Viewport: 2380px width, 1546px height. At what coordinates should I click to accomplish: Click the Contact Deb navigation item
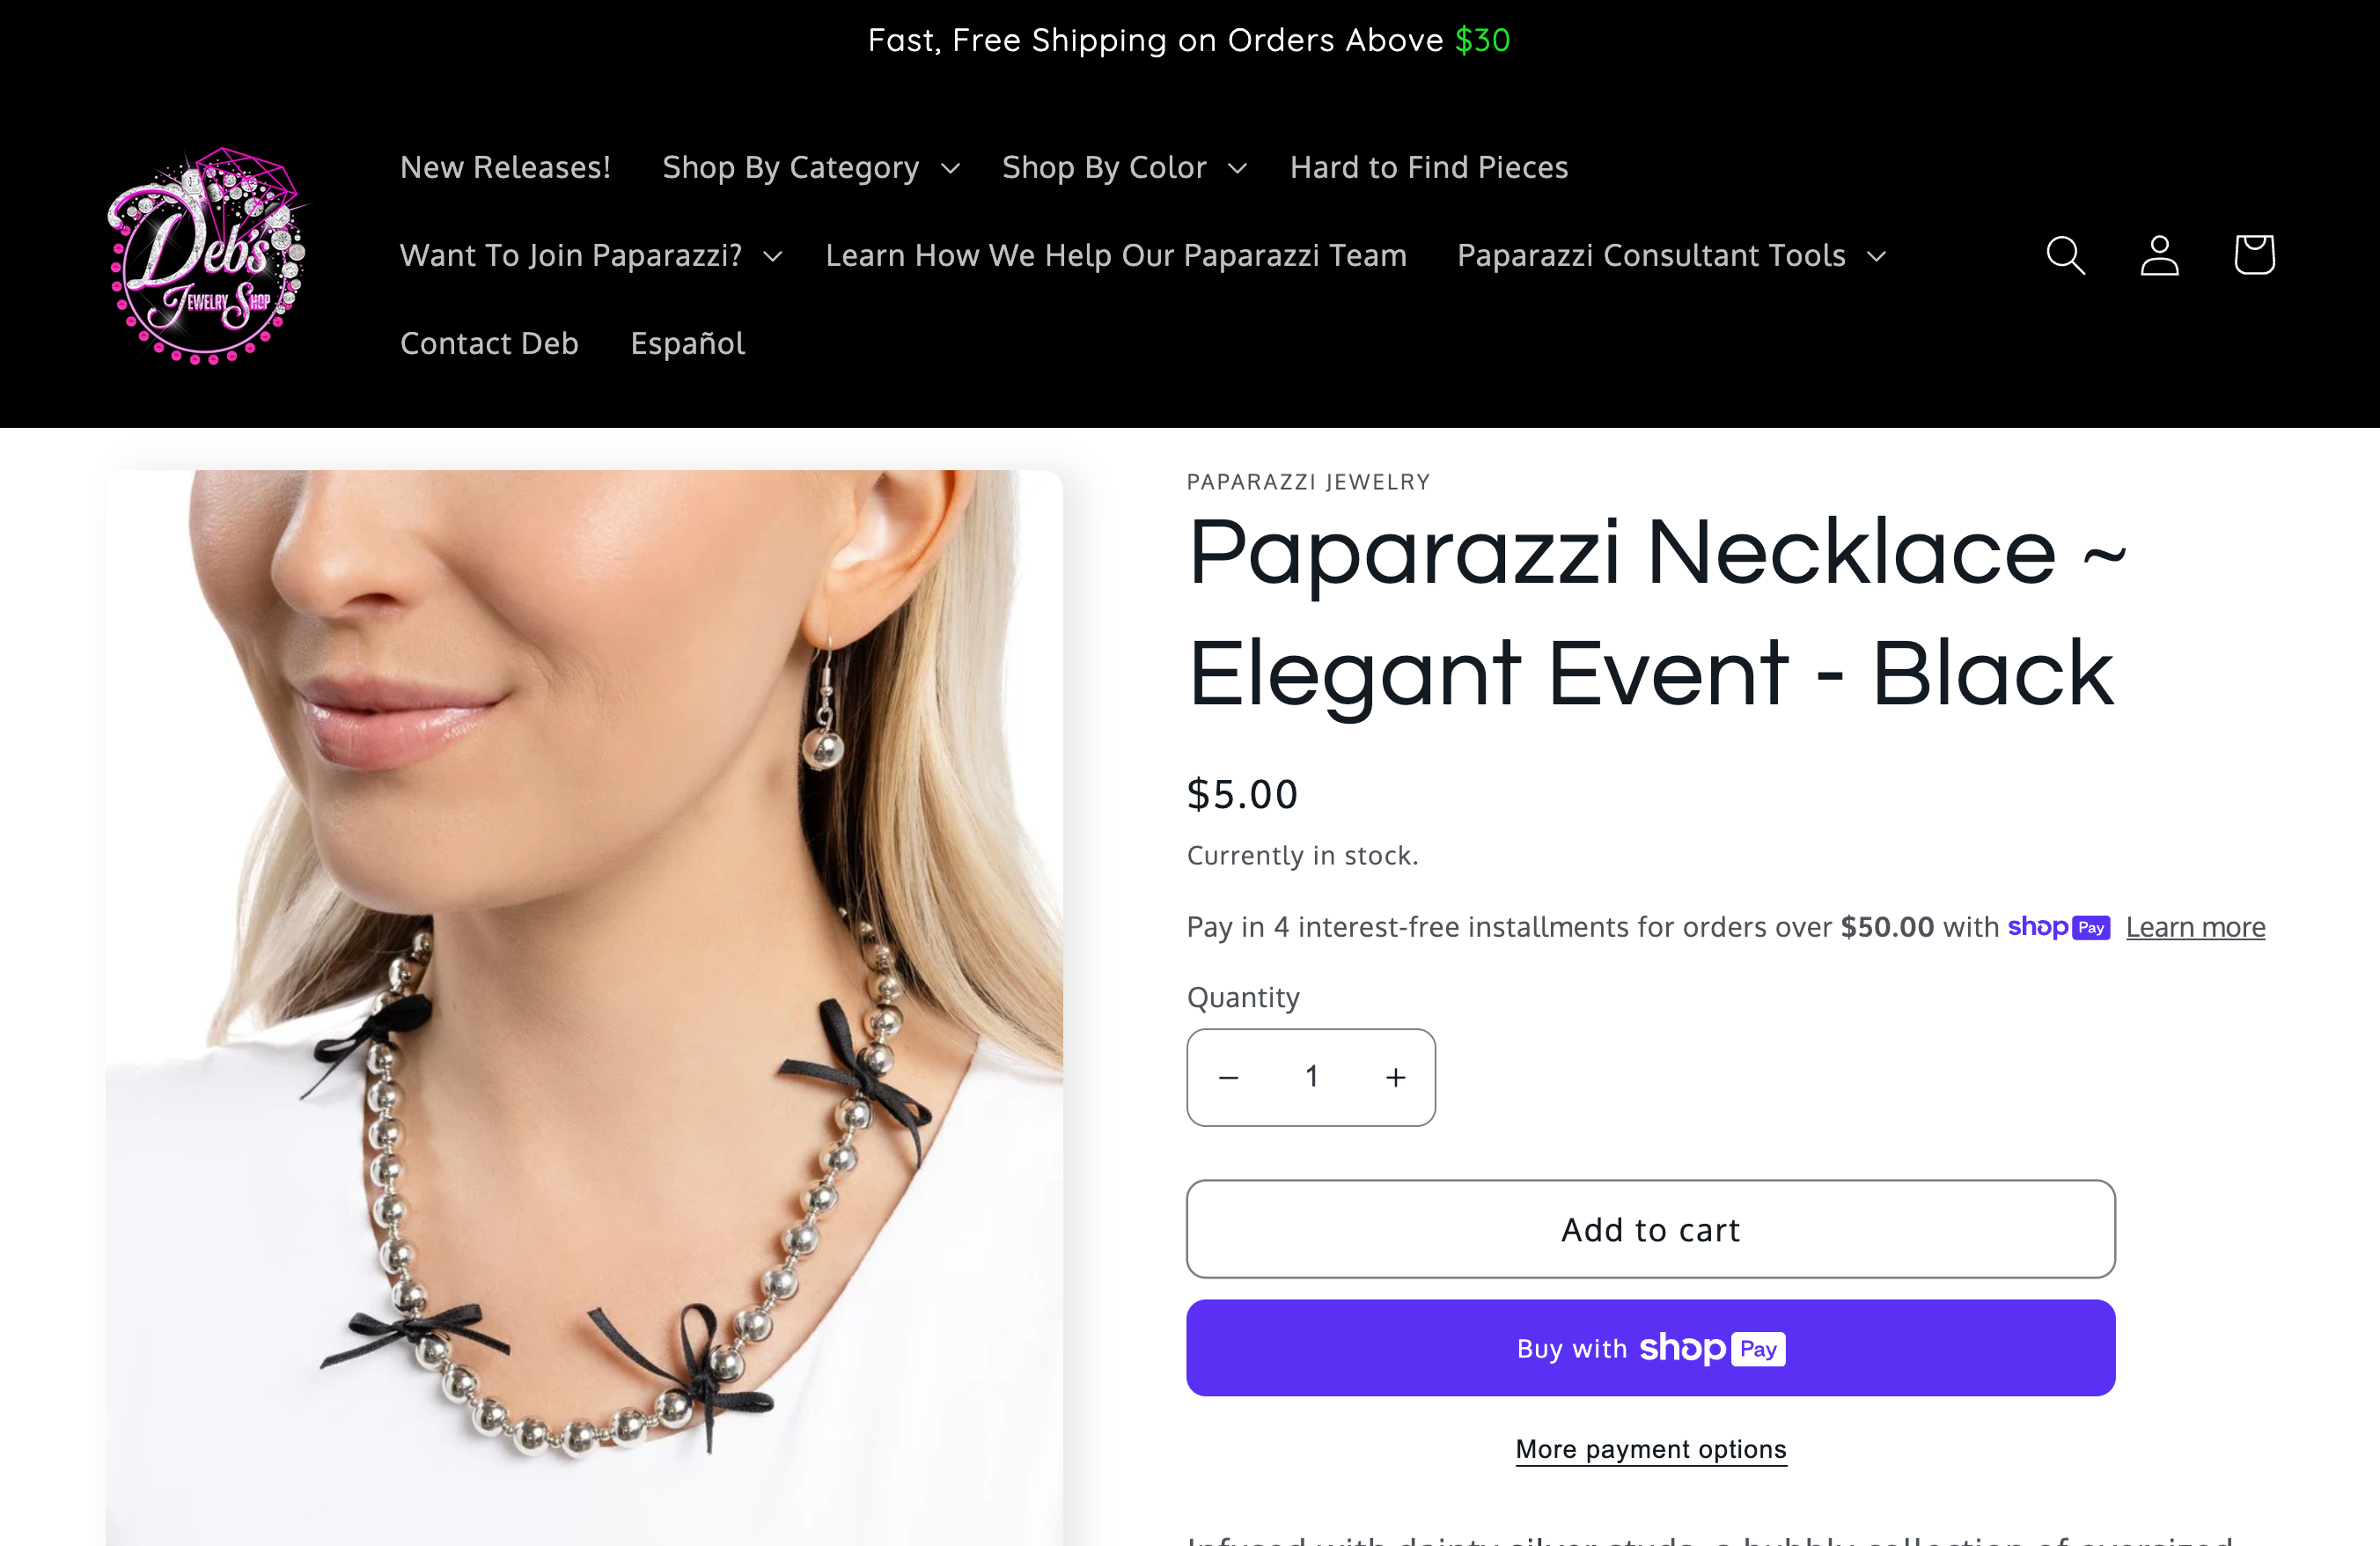[x=489, y=343]
